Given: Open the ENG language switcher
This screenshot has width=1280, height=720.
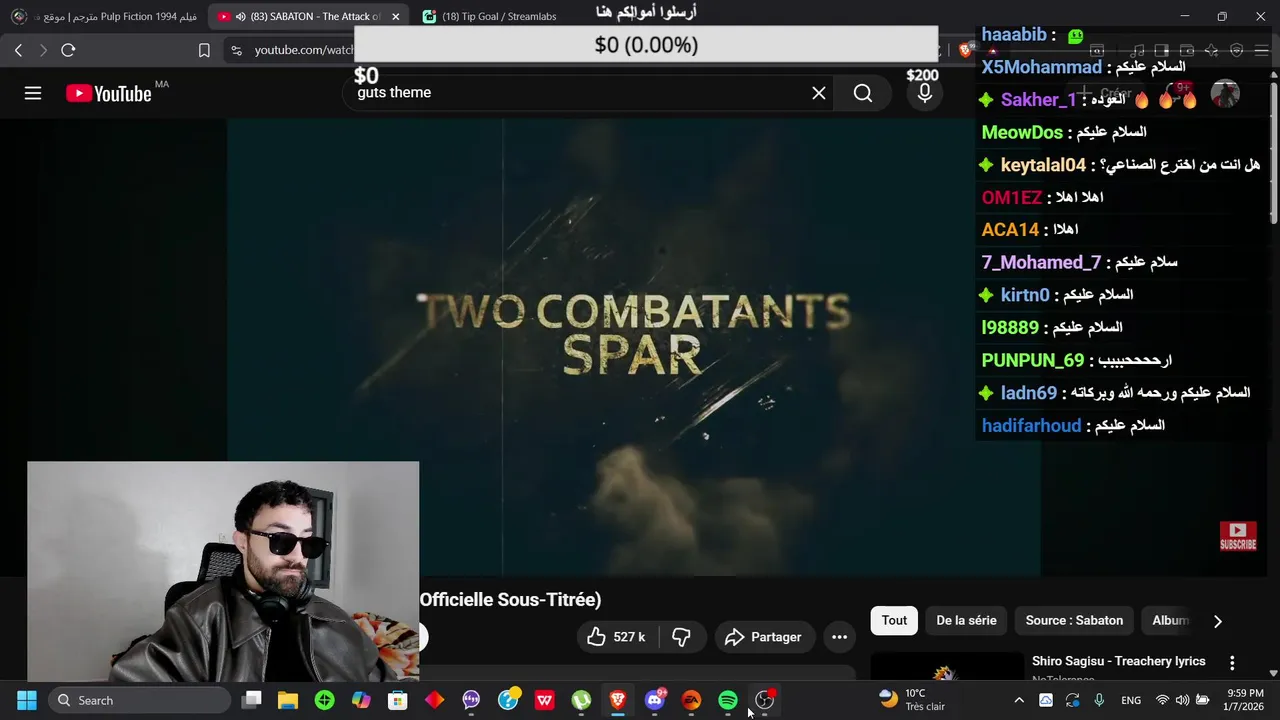Looking at the screenshot, I should tap(1131, 700).
